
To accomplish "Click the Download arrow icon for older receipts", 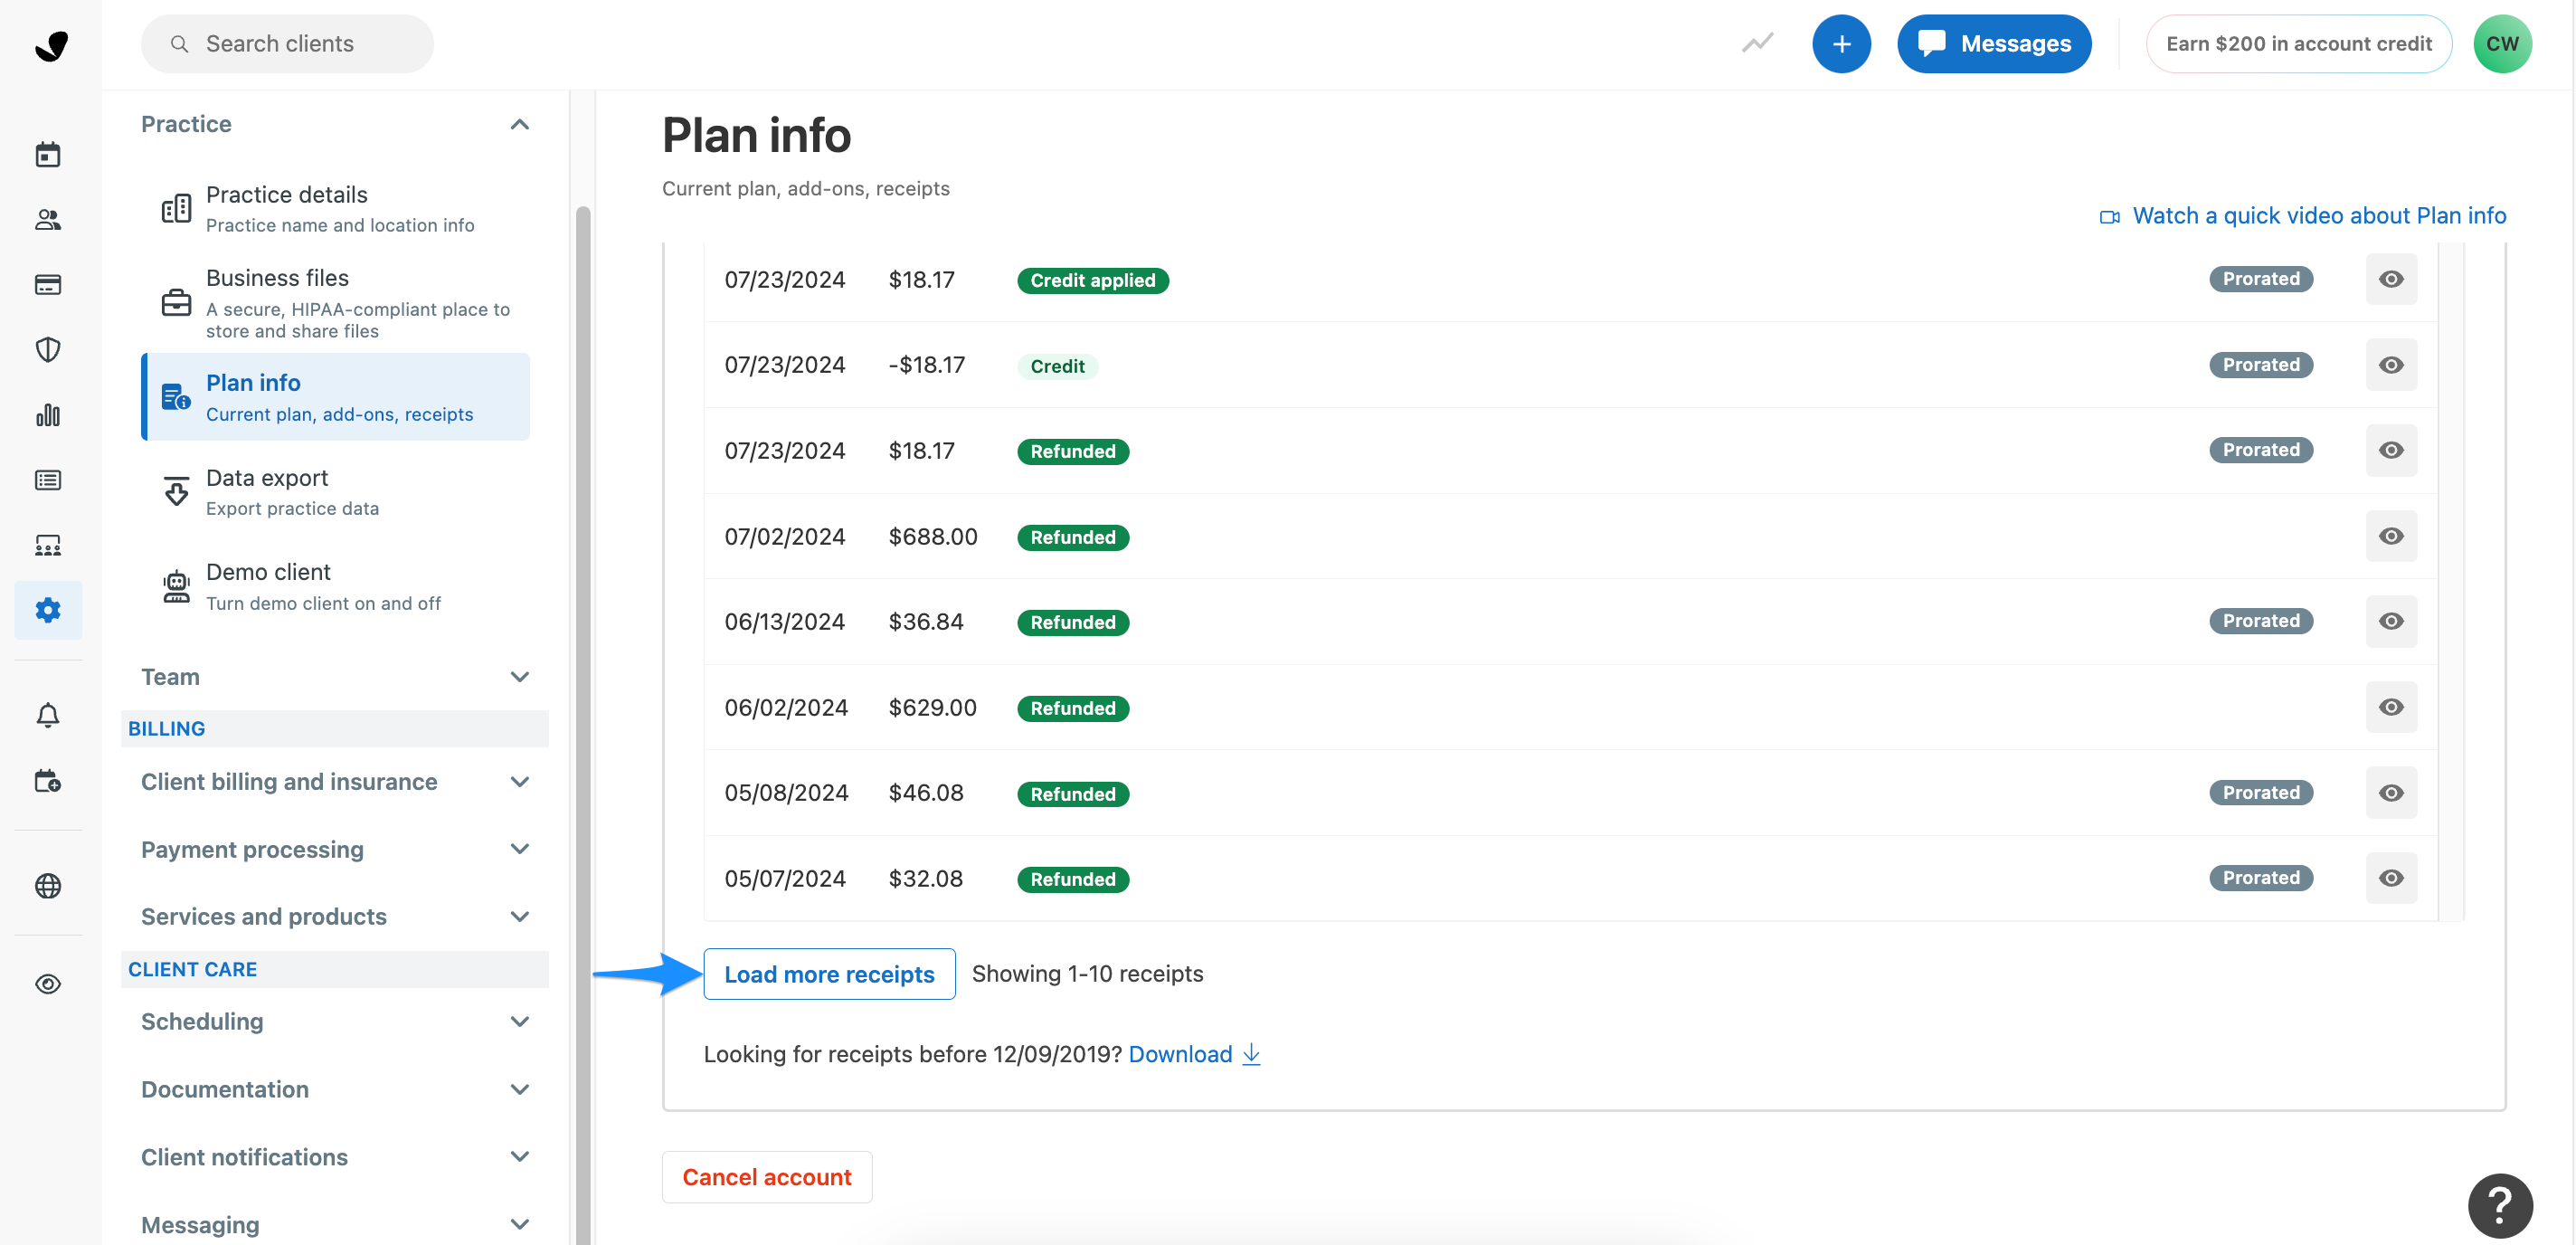I will pyautogui.click(x=1251, y=1054).
